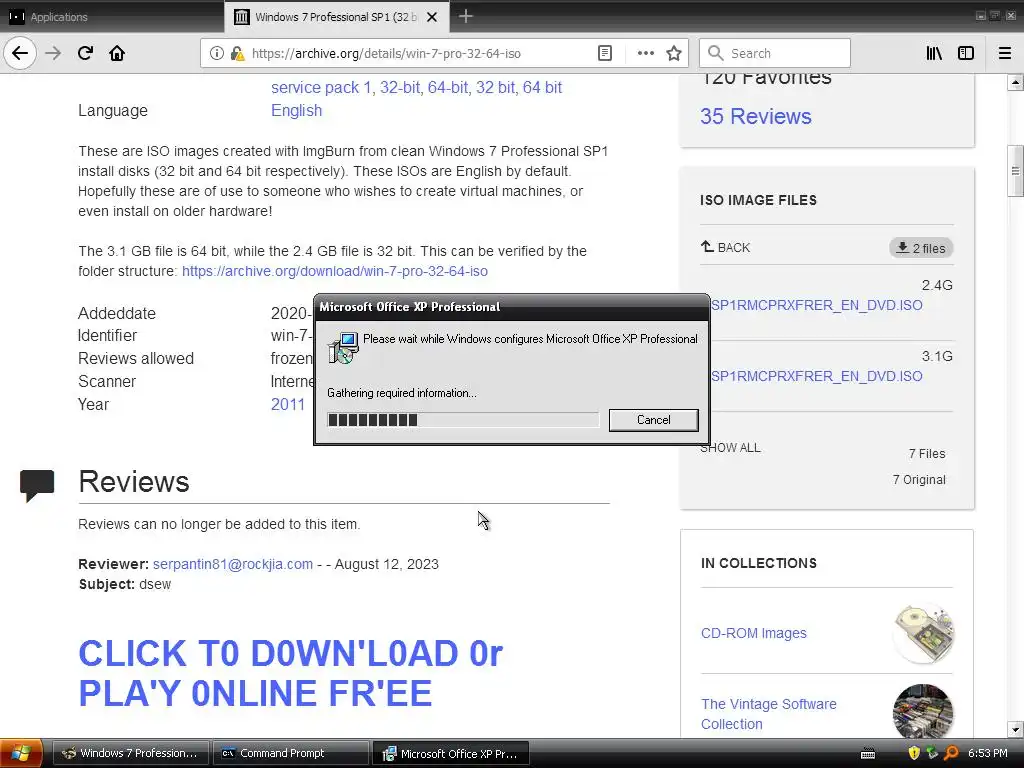
Task: Show the sidebar toggle icon
Action: (x=966, y=53)
